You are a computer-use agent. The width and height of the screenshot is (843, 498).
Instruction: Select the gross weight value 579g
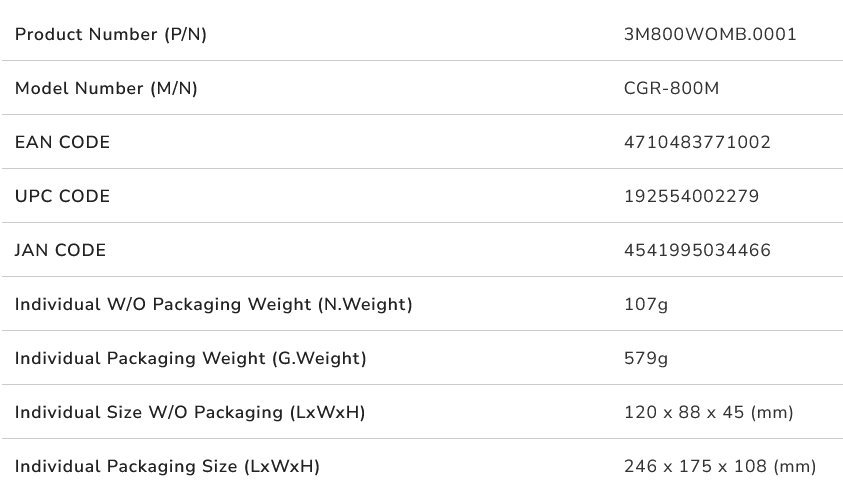(645, 358)
